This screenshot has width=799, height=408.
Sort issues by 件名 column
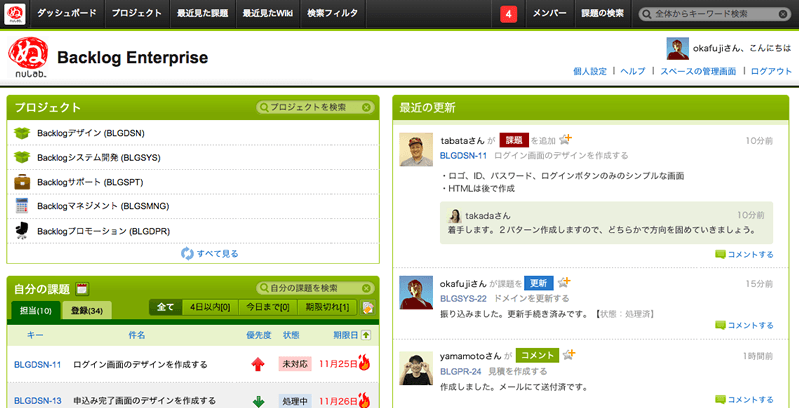click(137, 335)
